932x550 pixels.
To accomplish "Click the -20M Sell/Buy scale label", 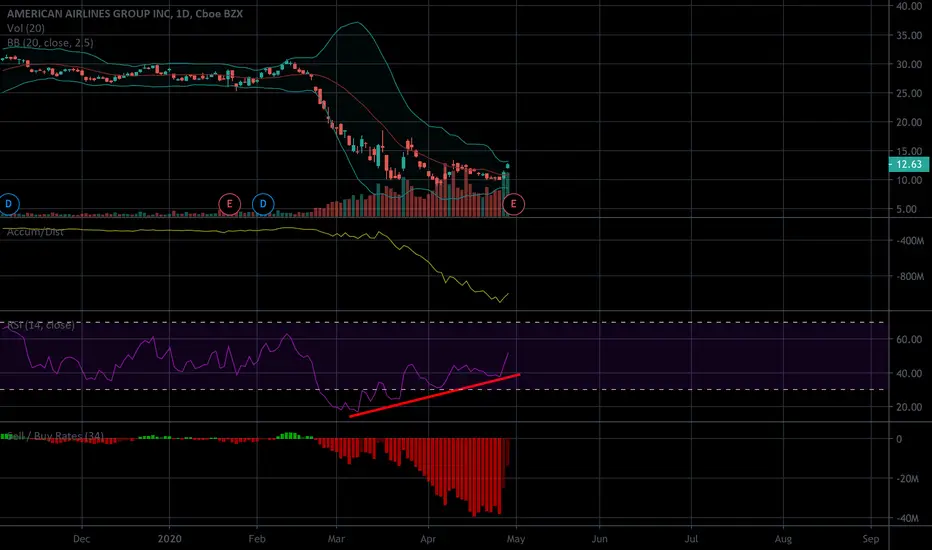I will (908, 479).
